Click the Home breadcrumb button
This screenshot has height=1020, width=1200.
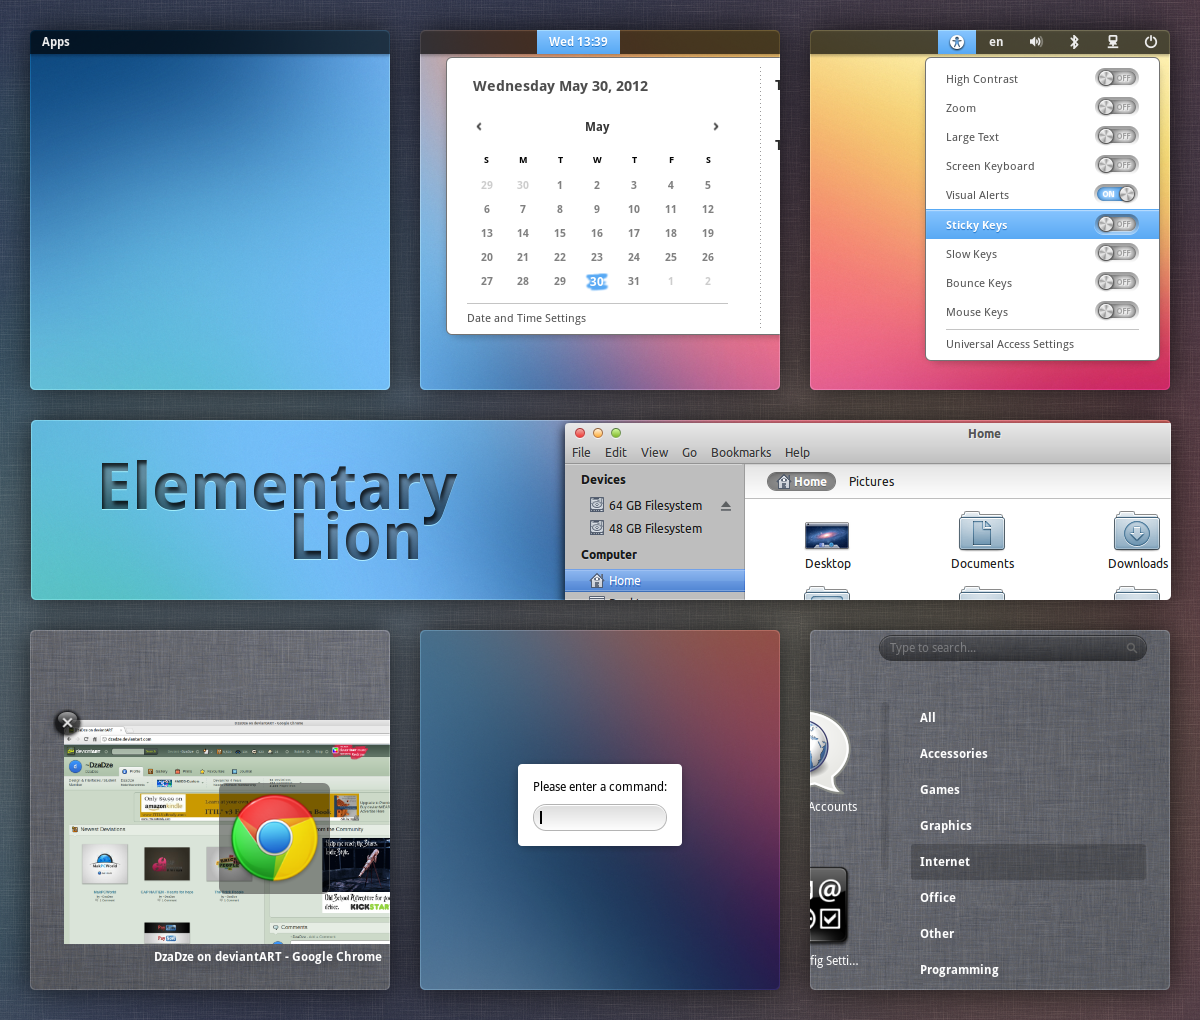pos(801,482)
